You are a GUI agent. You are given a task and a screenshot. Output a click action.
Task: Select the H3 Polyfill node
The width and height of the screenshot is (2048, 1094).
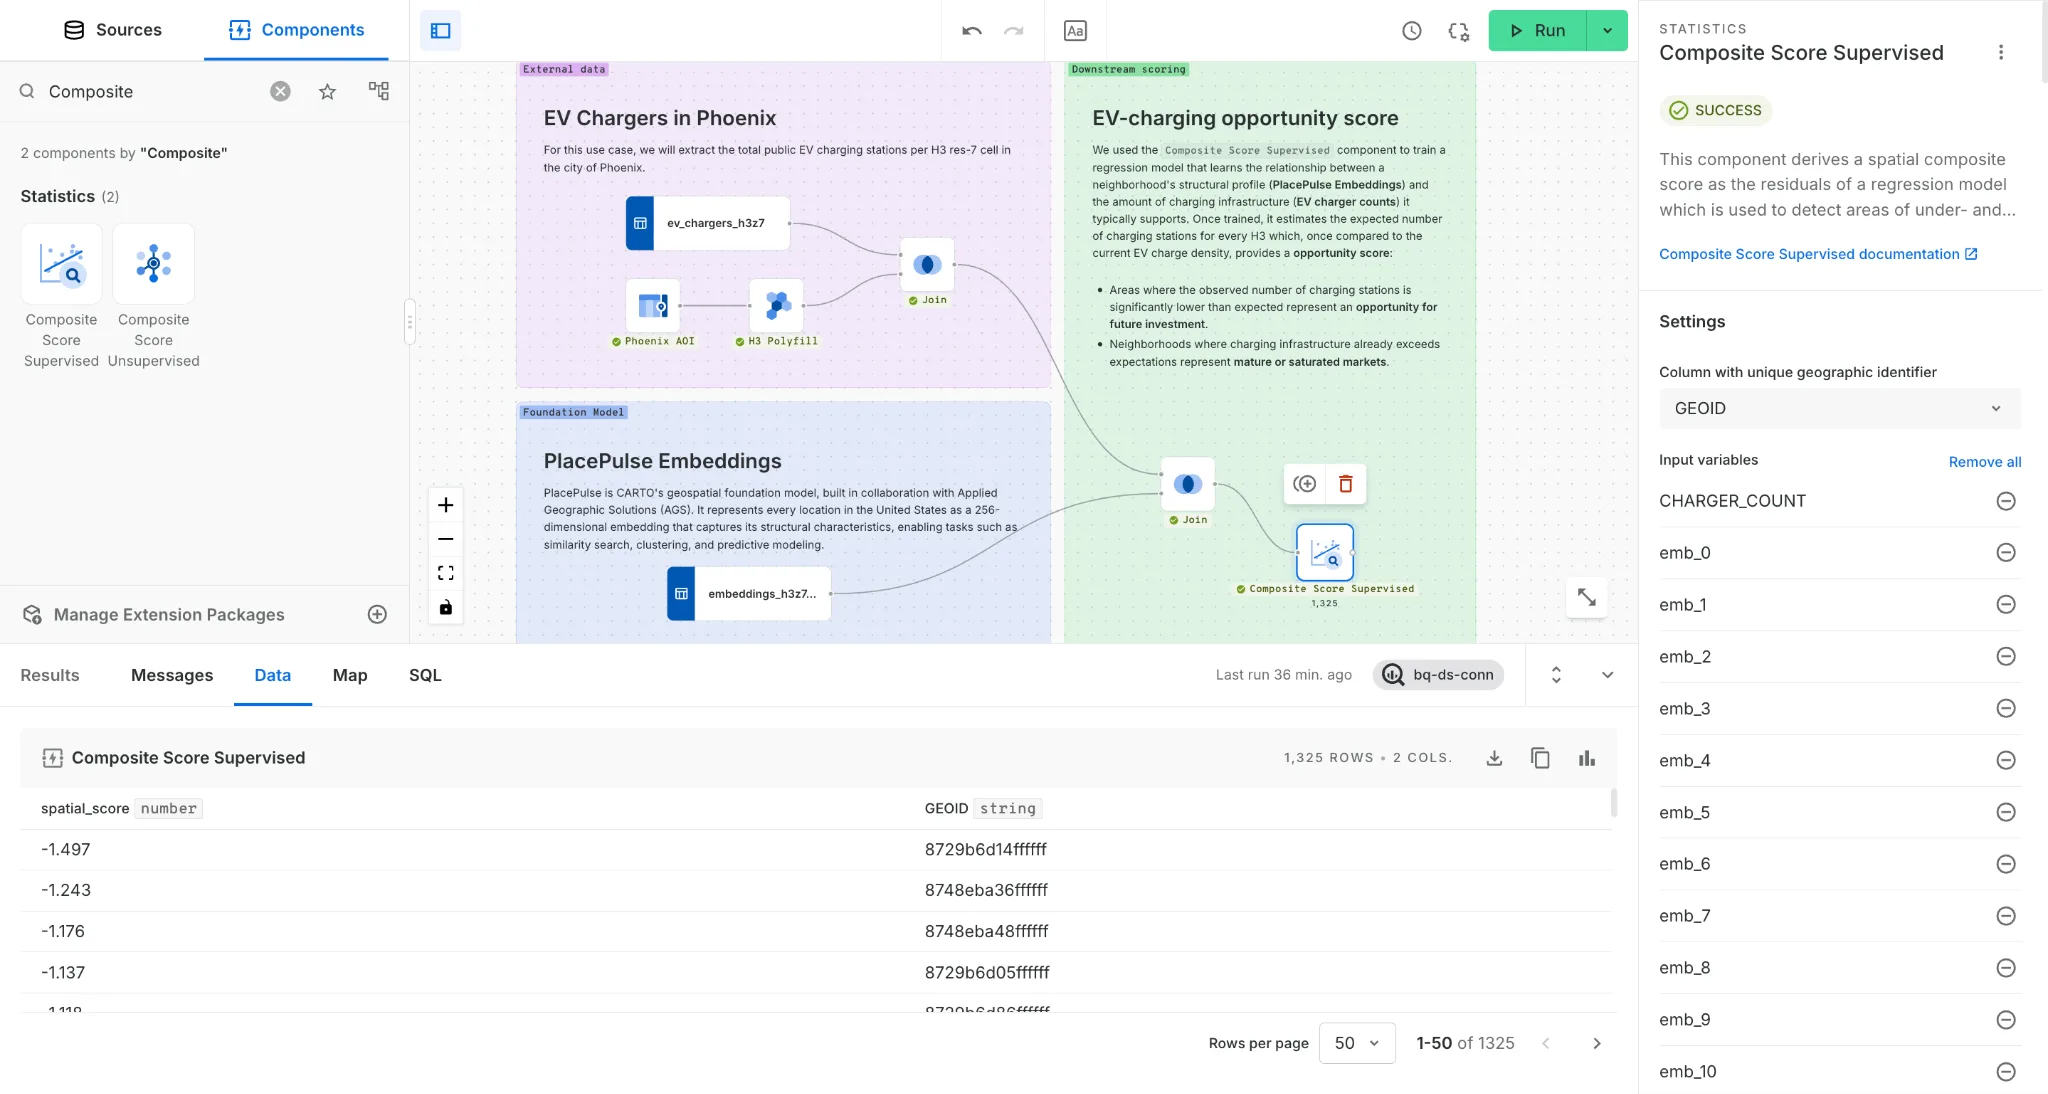(x=777, y=305)
